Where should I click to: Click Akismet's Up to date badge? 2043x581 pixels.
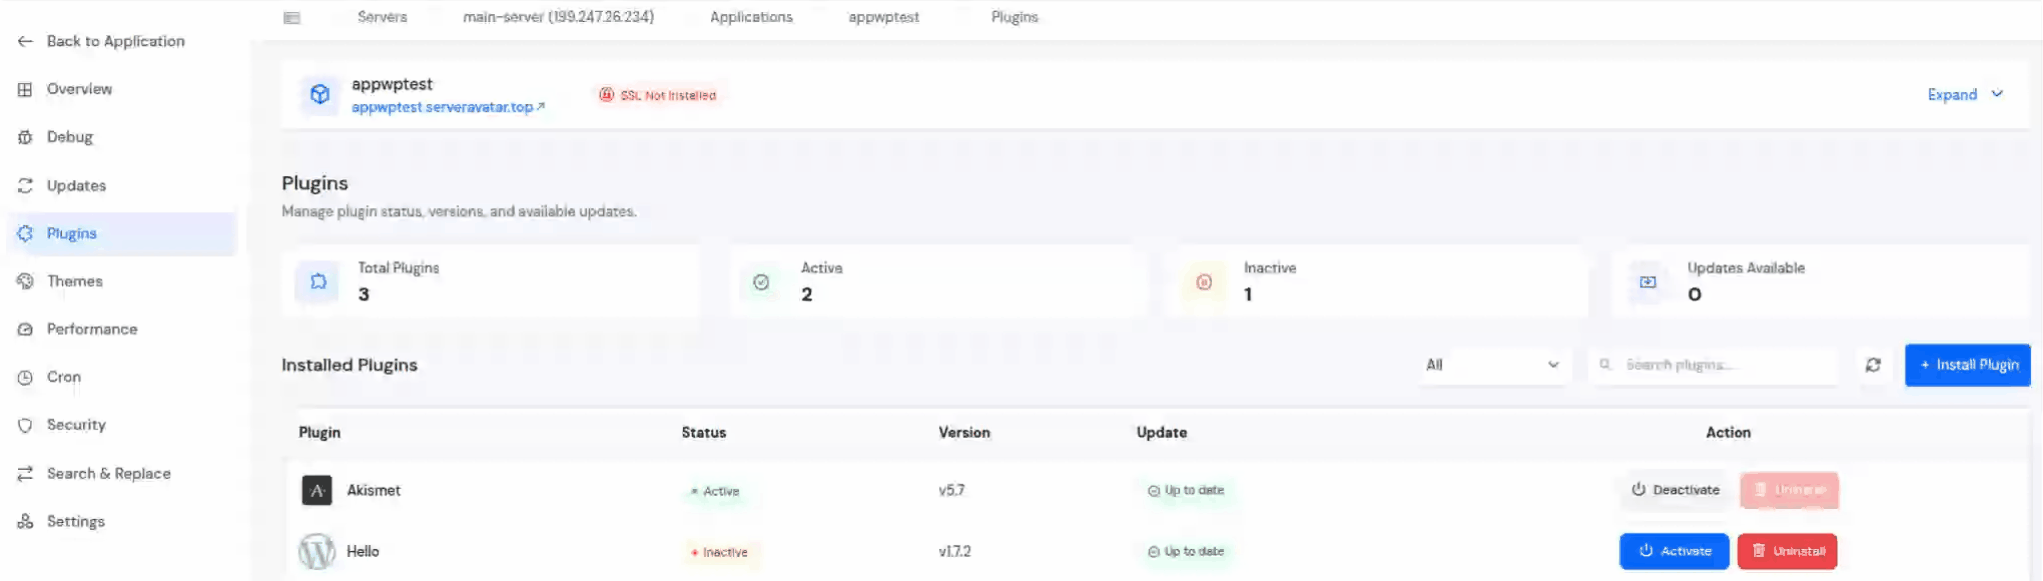[1186, 491]
